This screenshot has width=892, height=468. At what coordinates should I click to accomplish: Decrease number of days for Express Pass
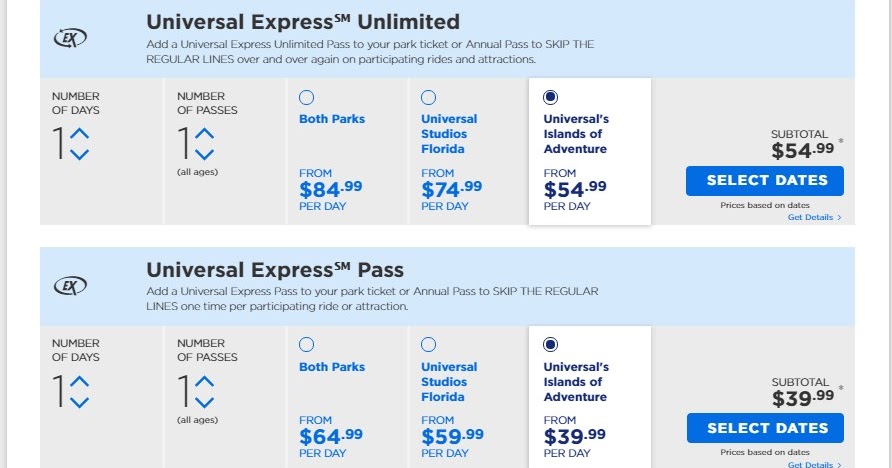pos(80,402)
